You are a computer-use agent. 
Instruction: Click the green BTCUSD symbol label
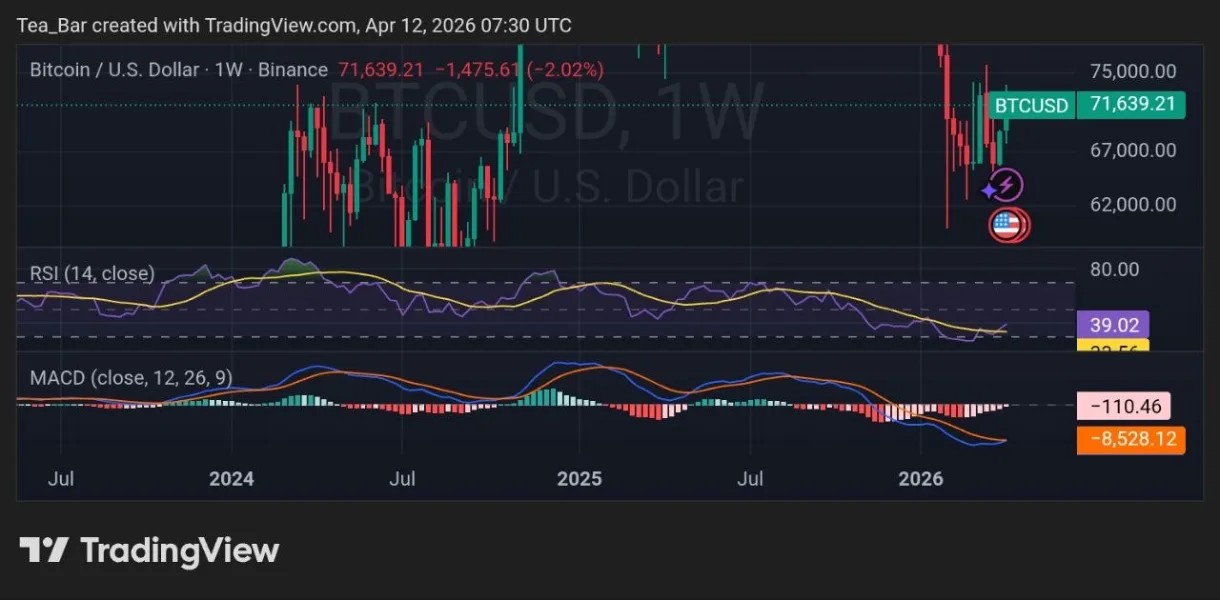click(x=1030, y=105)
